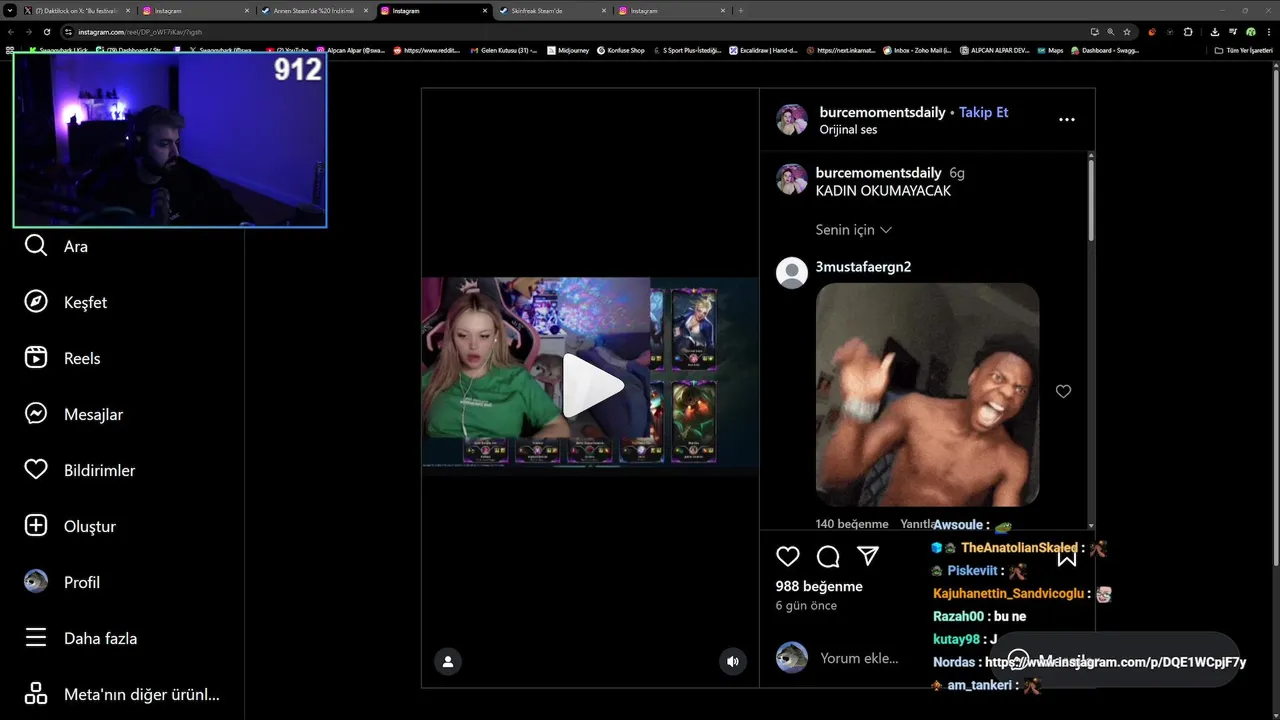
Task: View 140 beğenme on the comment
Action: click(x=852, y=524)
